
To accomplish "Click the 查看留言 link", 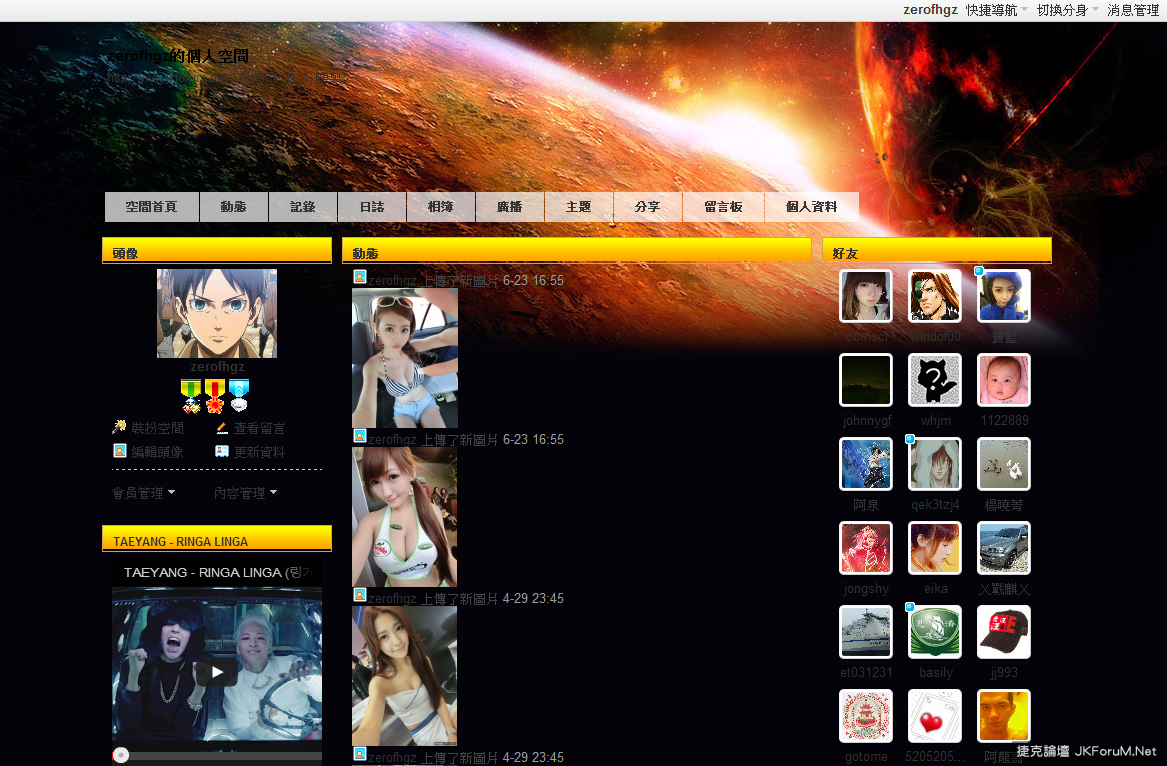I will tap(259, 428).
